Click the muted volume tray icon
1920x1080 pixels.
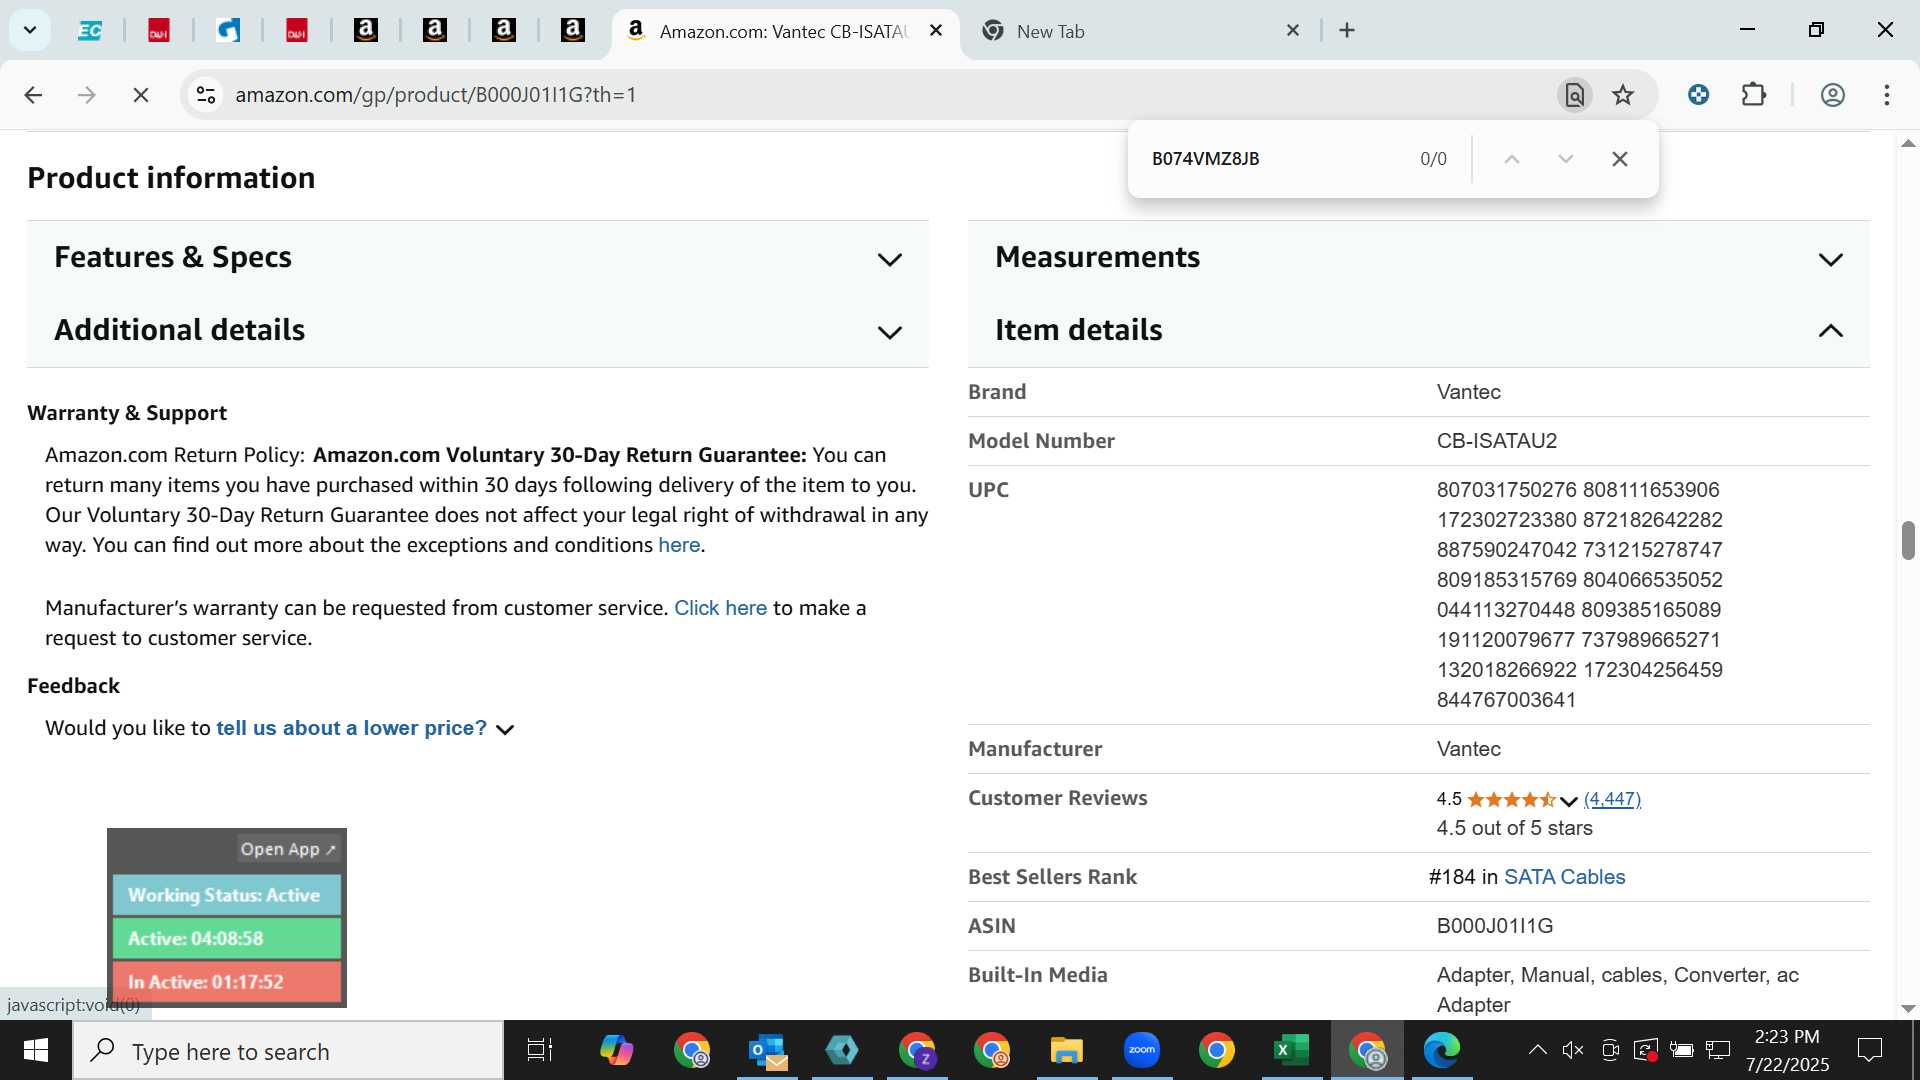pyautogui.click(x=1573, y=1051)
